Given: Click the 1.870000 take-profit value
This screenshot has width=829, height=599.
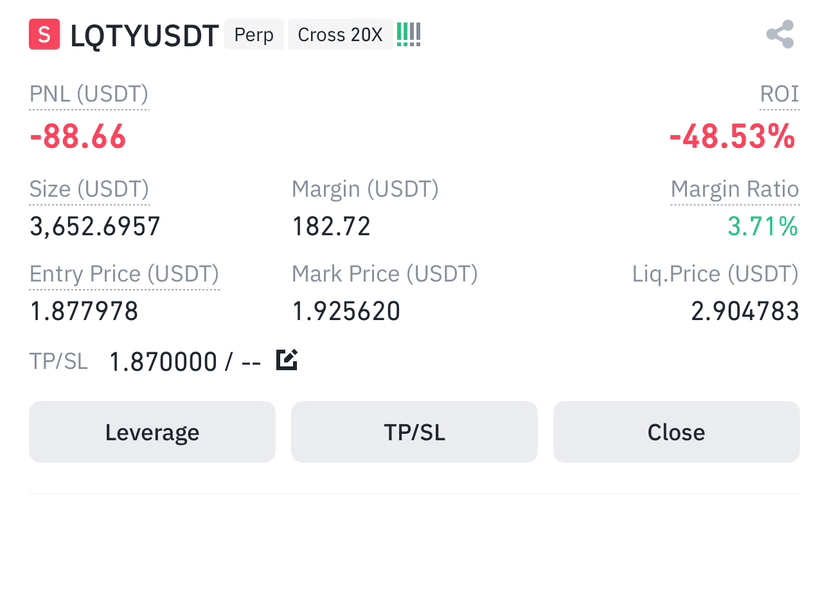Looking at the screenshot, I should tap(163, 362).
